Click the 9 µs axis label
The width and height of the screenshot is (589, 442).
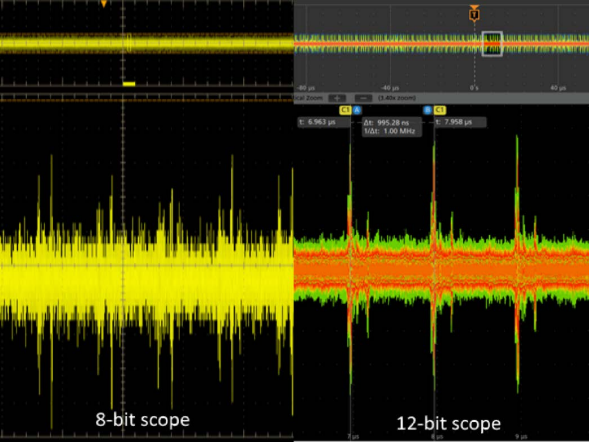521,437
